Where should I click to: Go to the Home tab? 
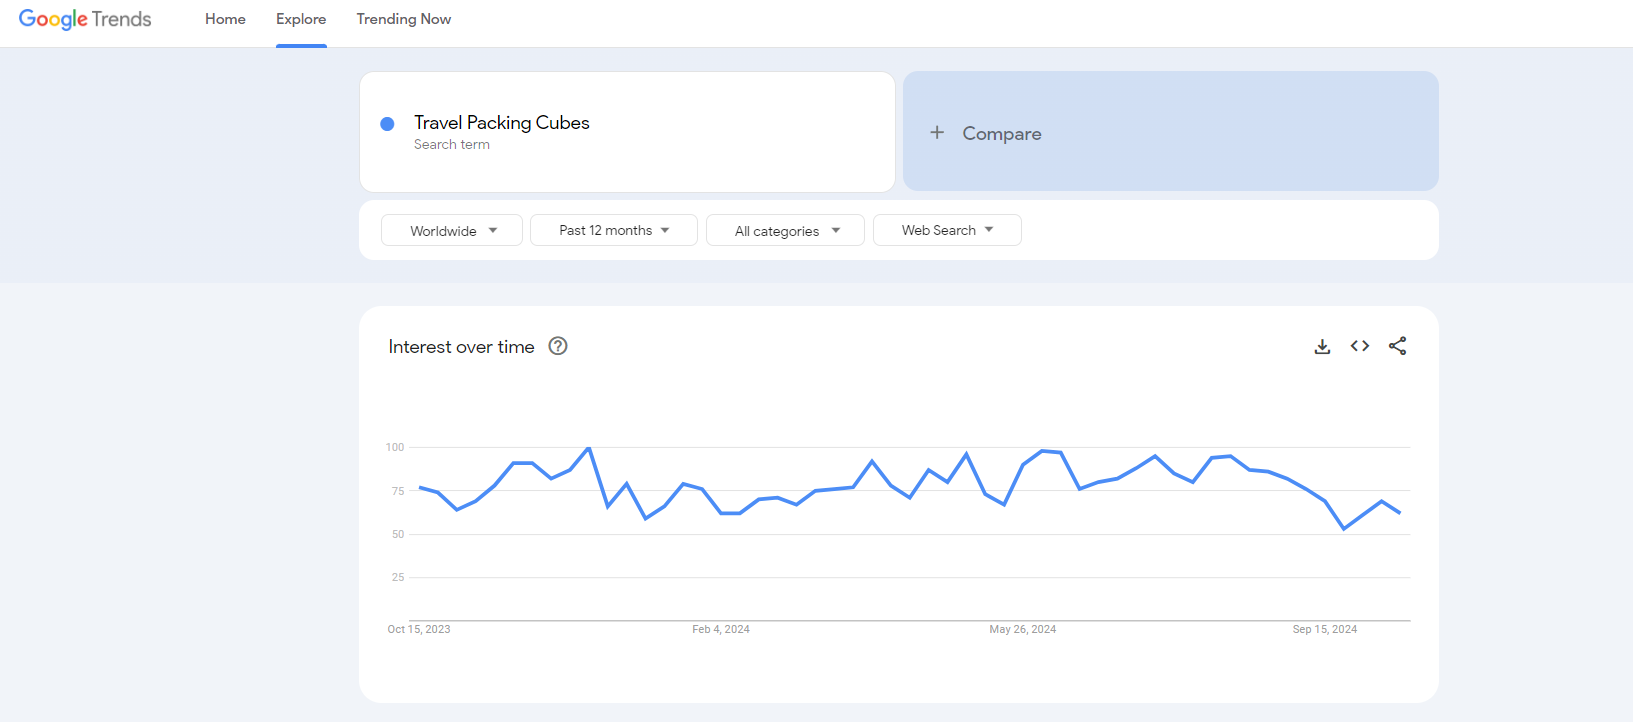coord(225,19)
